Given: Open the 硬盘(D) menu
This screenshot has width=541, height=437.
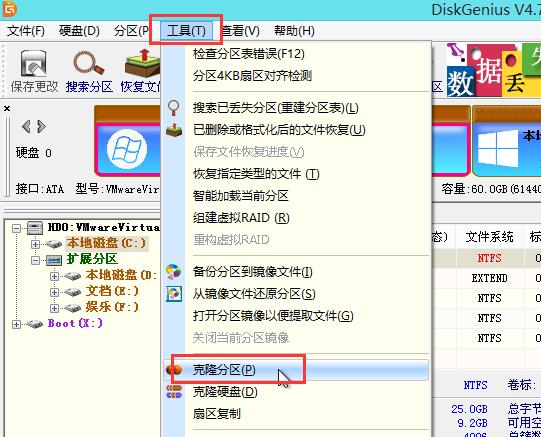Looking at the screenshot, I should (79, 31).
